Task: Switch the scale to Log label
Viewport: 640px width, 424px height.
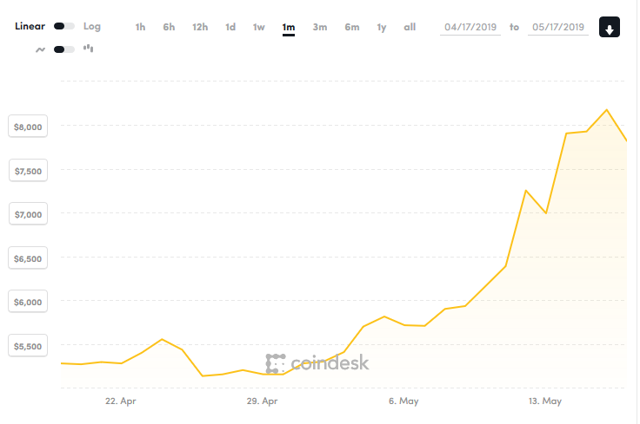Action: [x=92, y=26]
